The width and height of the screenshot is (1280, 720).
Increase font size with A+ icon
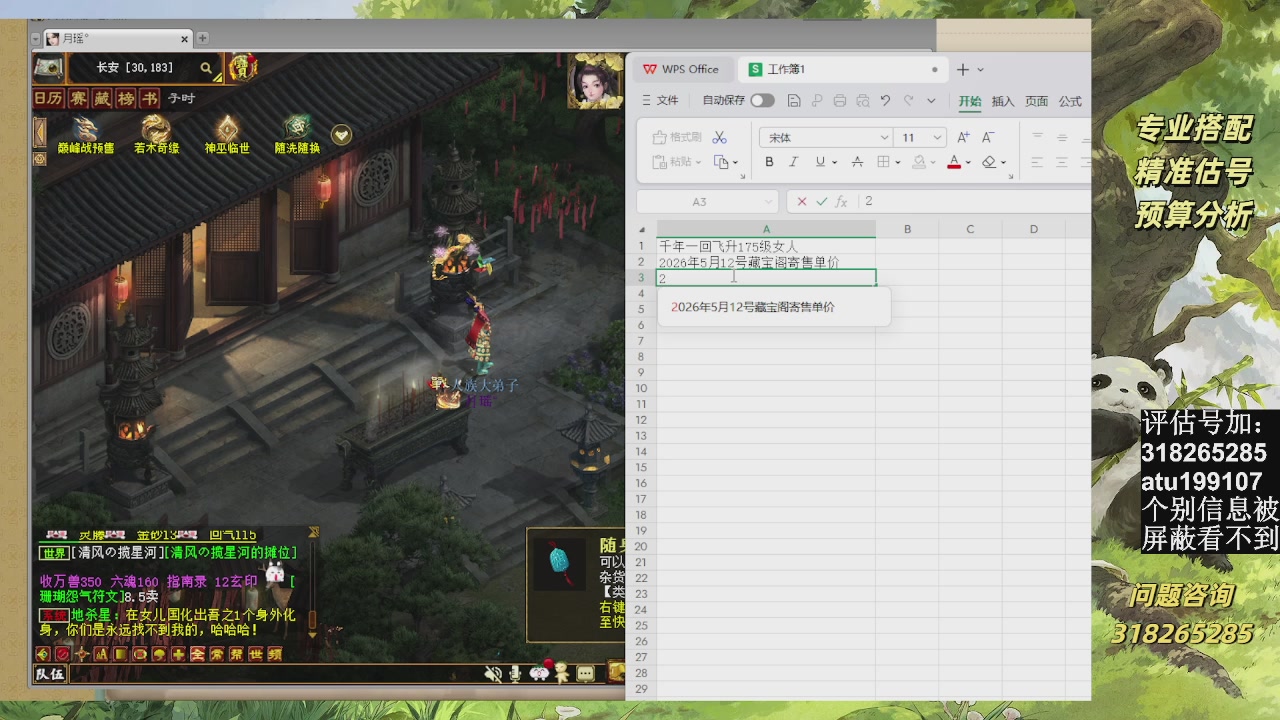pos(963,137)
